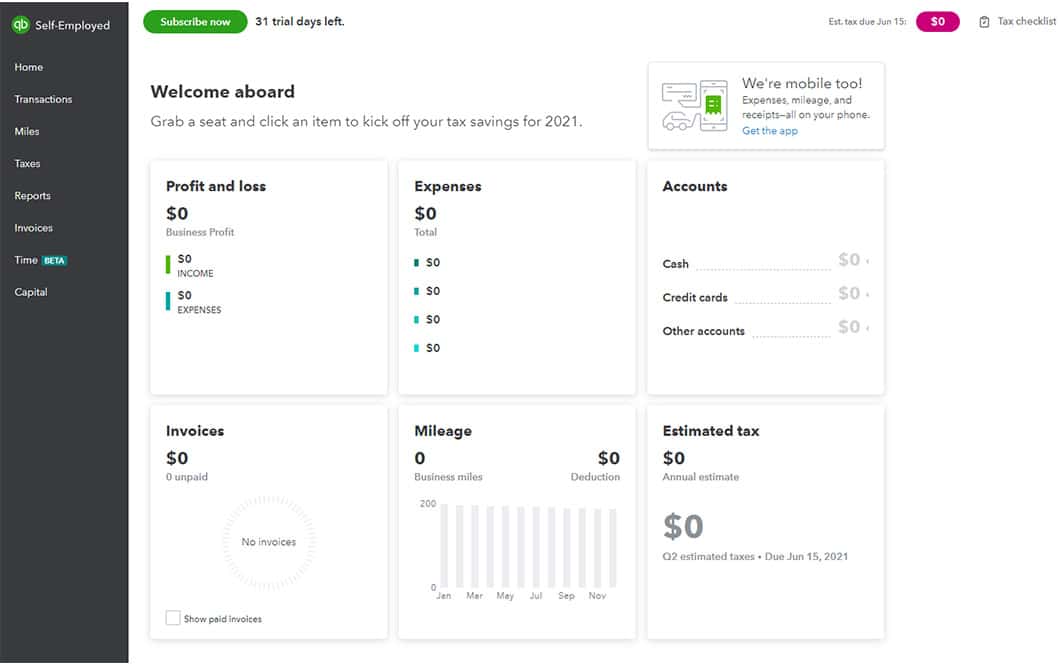The height and width of the screenshot is (664, 1060).
Task: Open the Expenses card title
Action: [448, 186]
